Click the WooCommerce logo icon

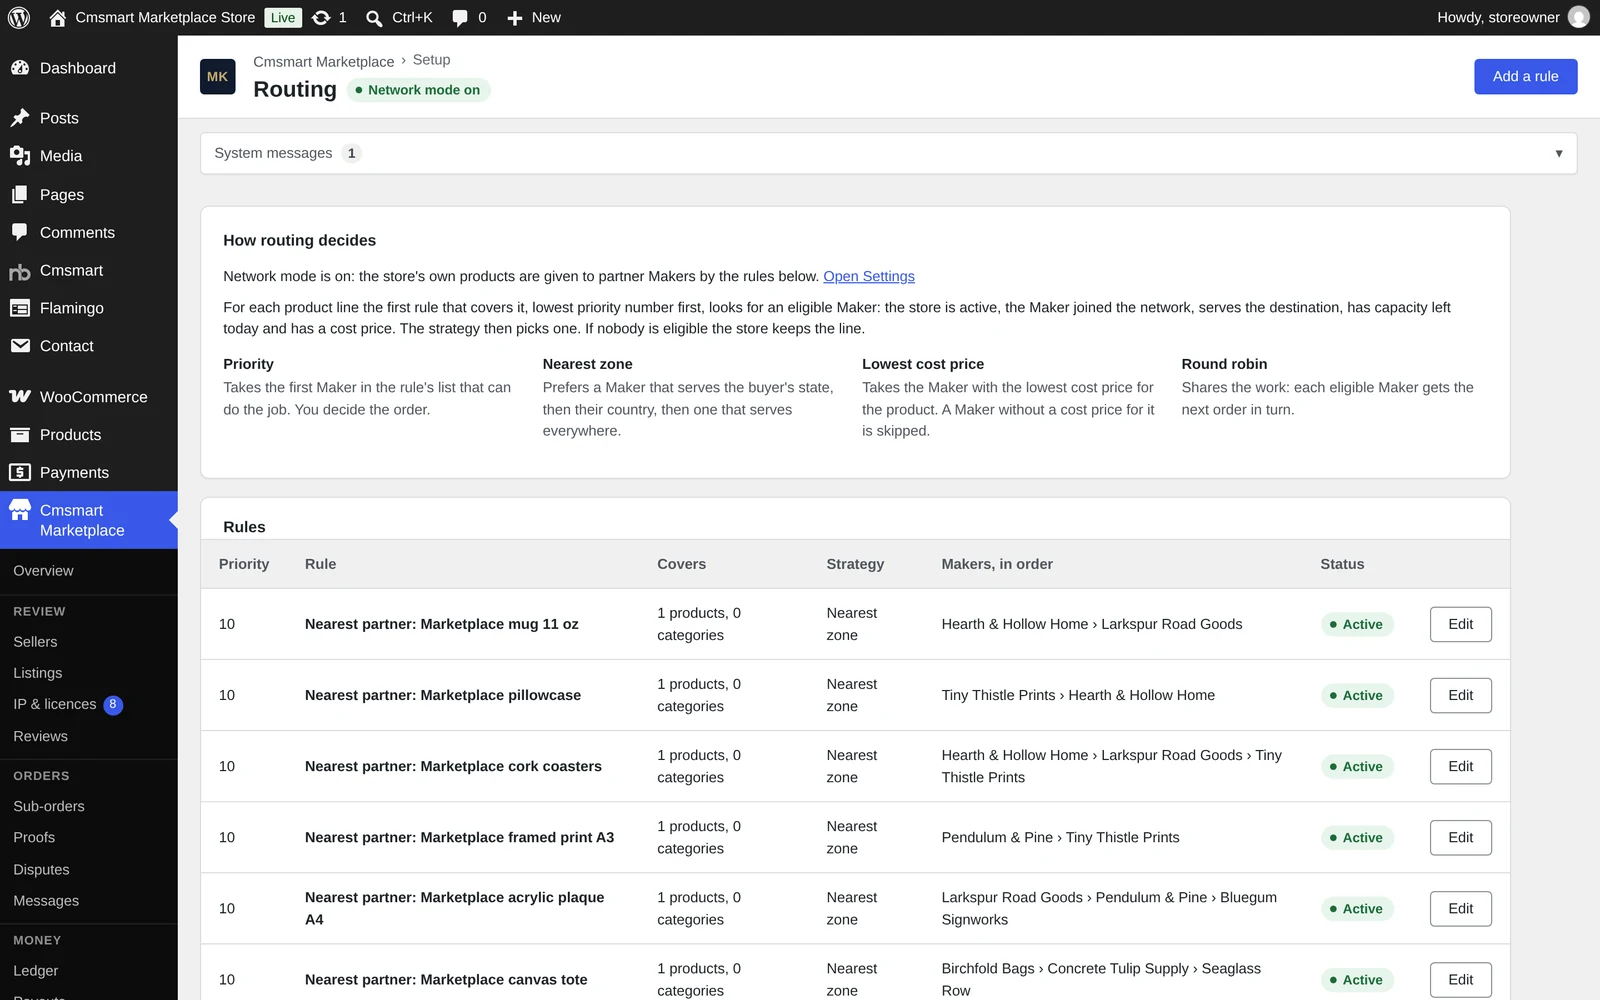click(x=20, y=397)
